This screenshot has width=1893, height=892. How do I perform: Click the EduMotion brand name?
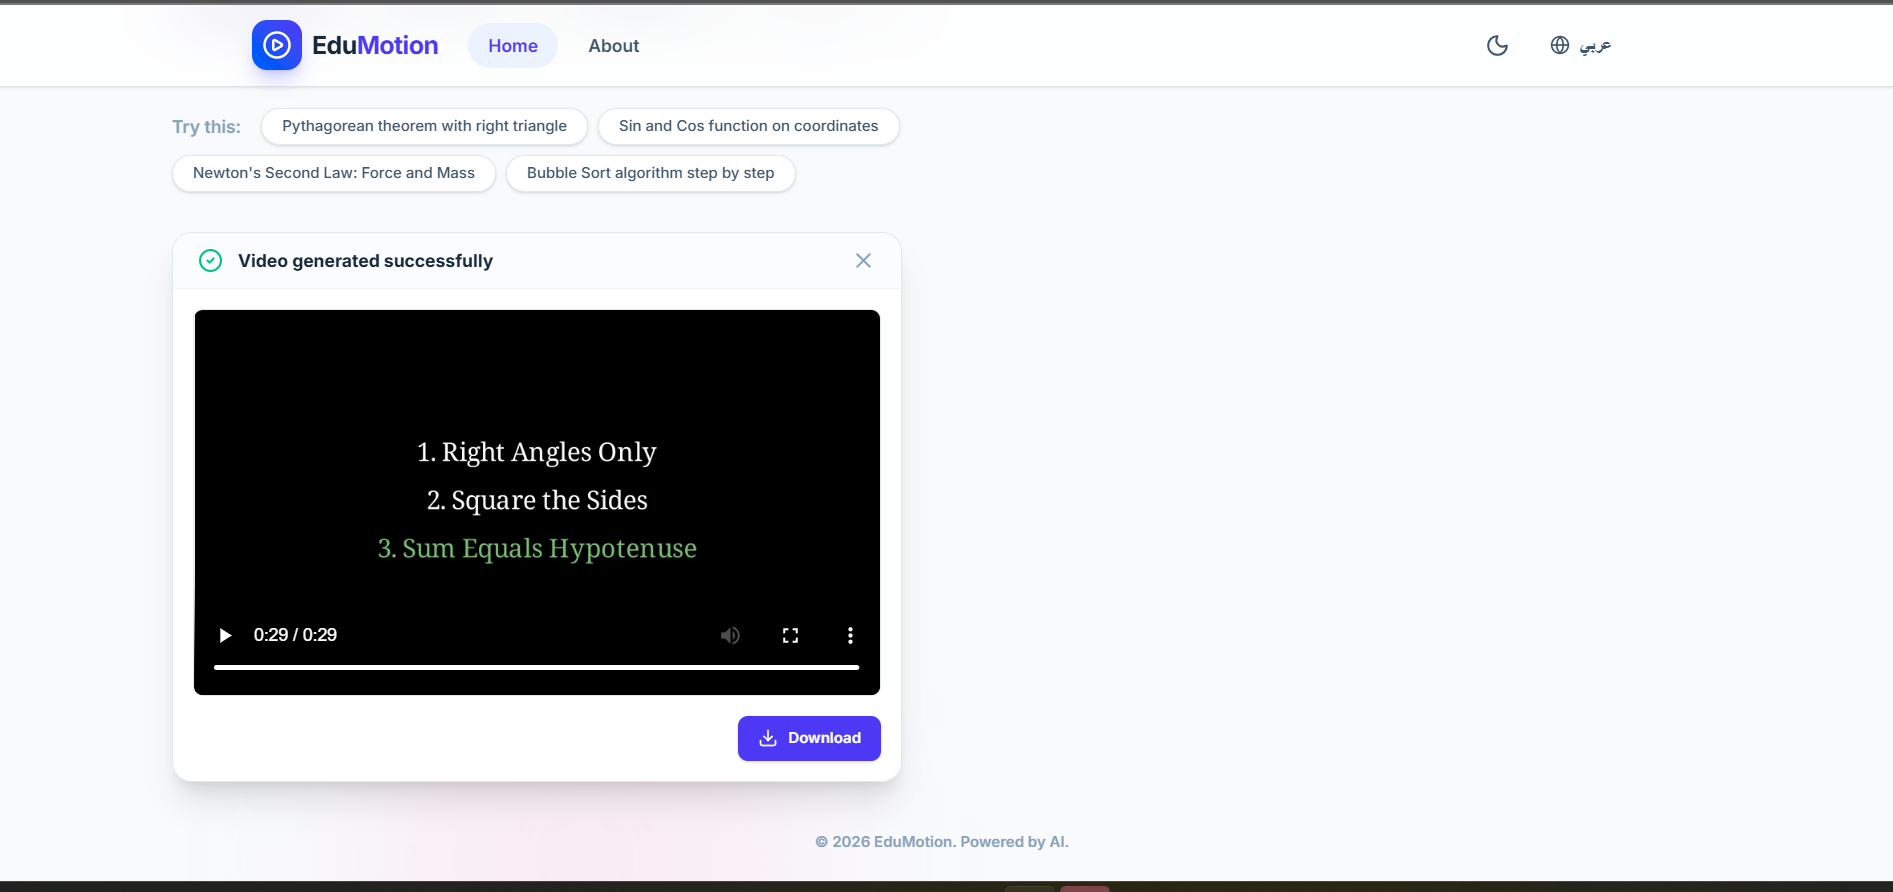coord(375,45)
